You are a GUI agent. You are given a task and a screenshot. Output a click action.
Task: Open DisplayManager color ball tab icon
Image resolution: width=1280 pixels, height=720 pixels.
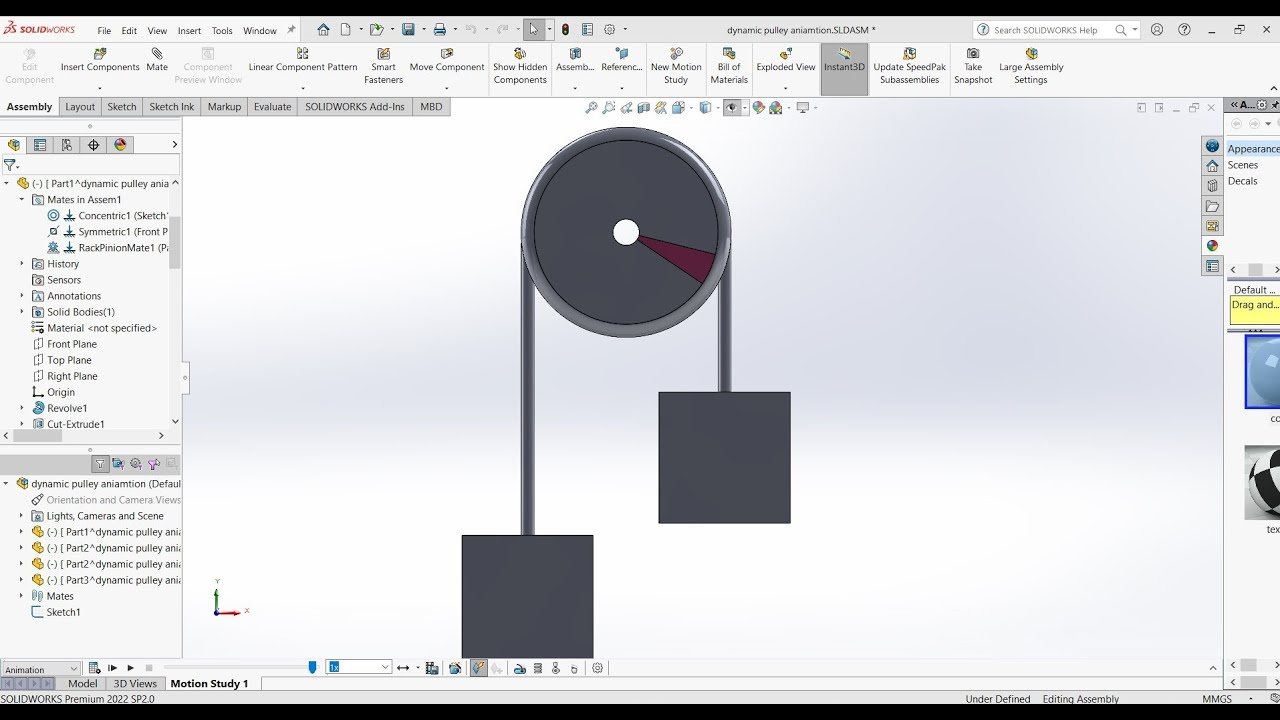pos(120,145)
